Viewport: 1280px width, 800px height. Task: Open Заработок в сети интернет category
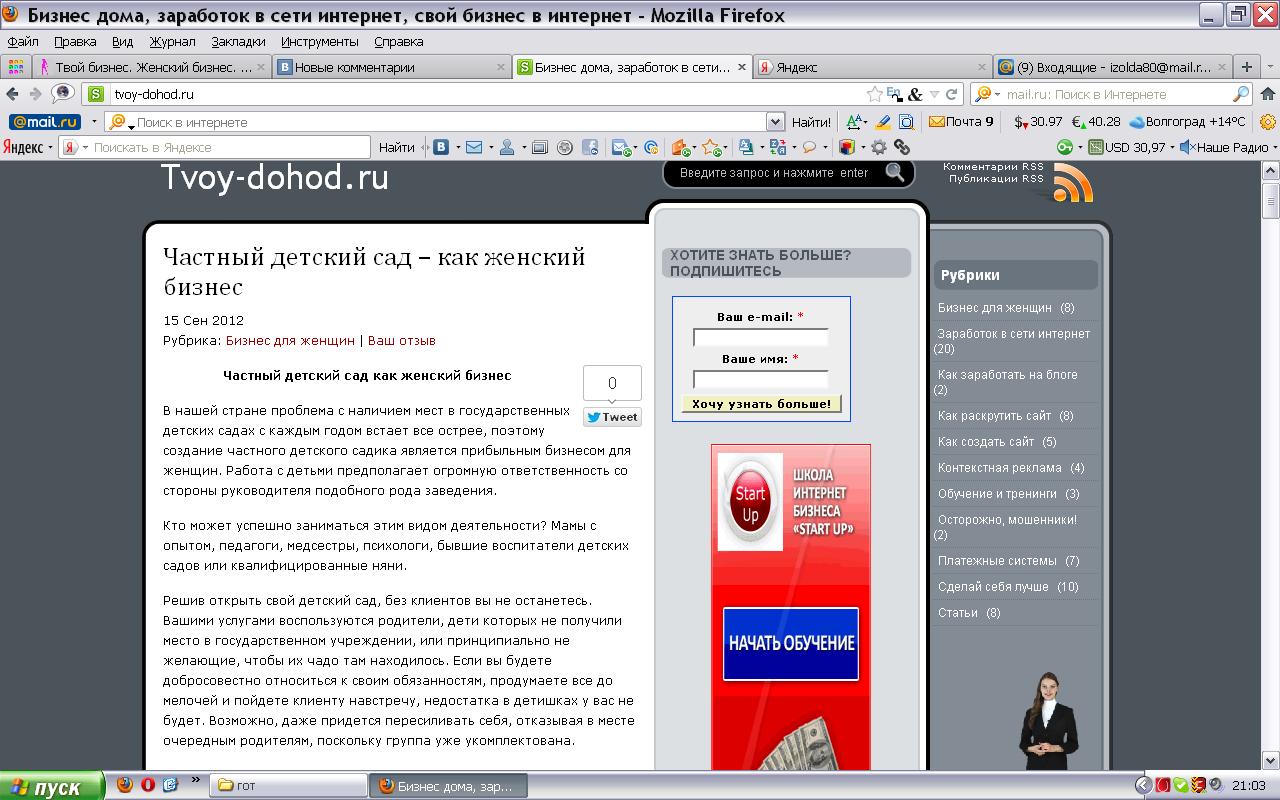(x=1013, y=334)
